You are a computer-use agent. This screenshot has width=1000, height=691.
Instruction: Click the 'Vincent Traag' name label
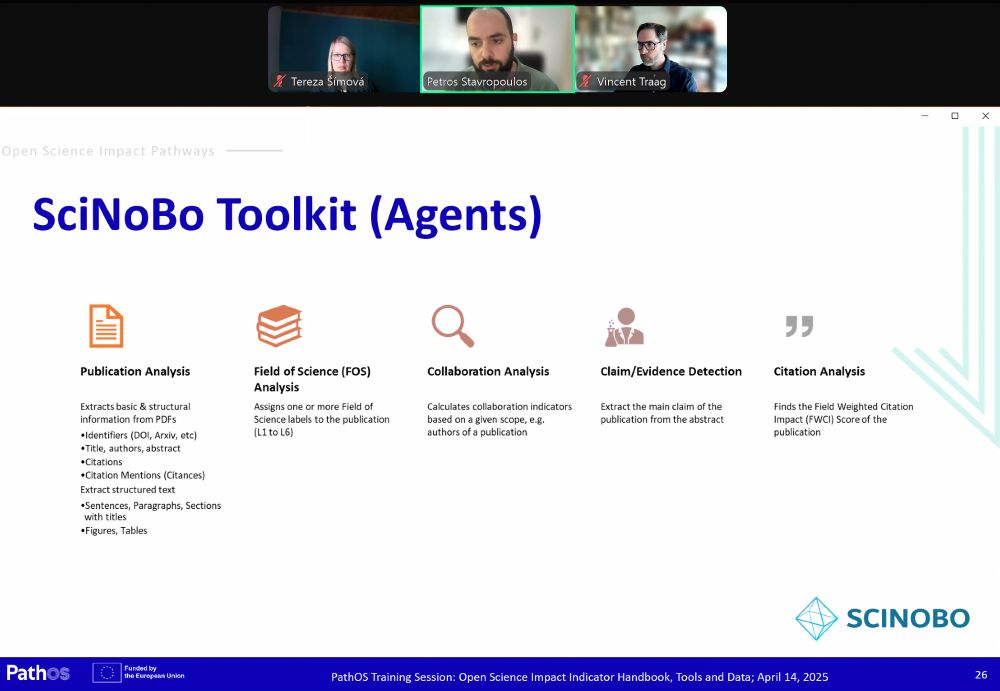(631, 82)
